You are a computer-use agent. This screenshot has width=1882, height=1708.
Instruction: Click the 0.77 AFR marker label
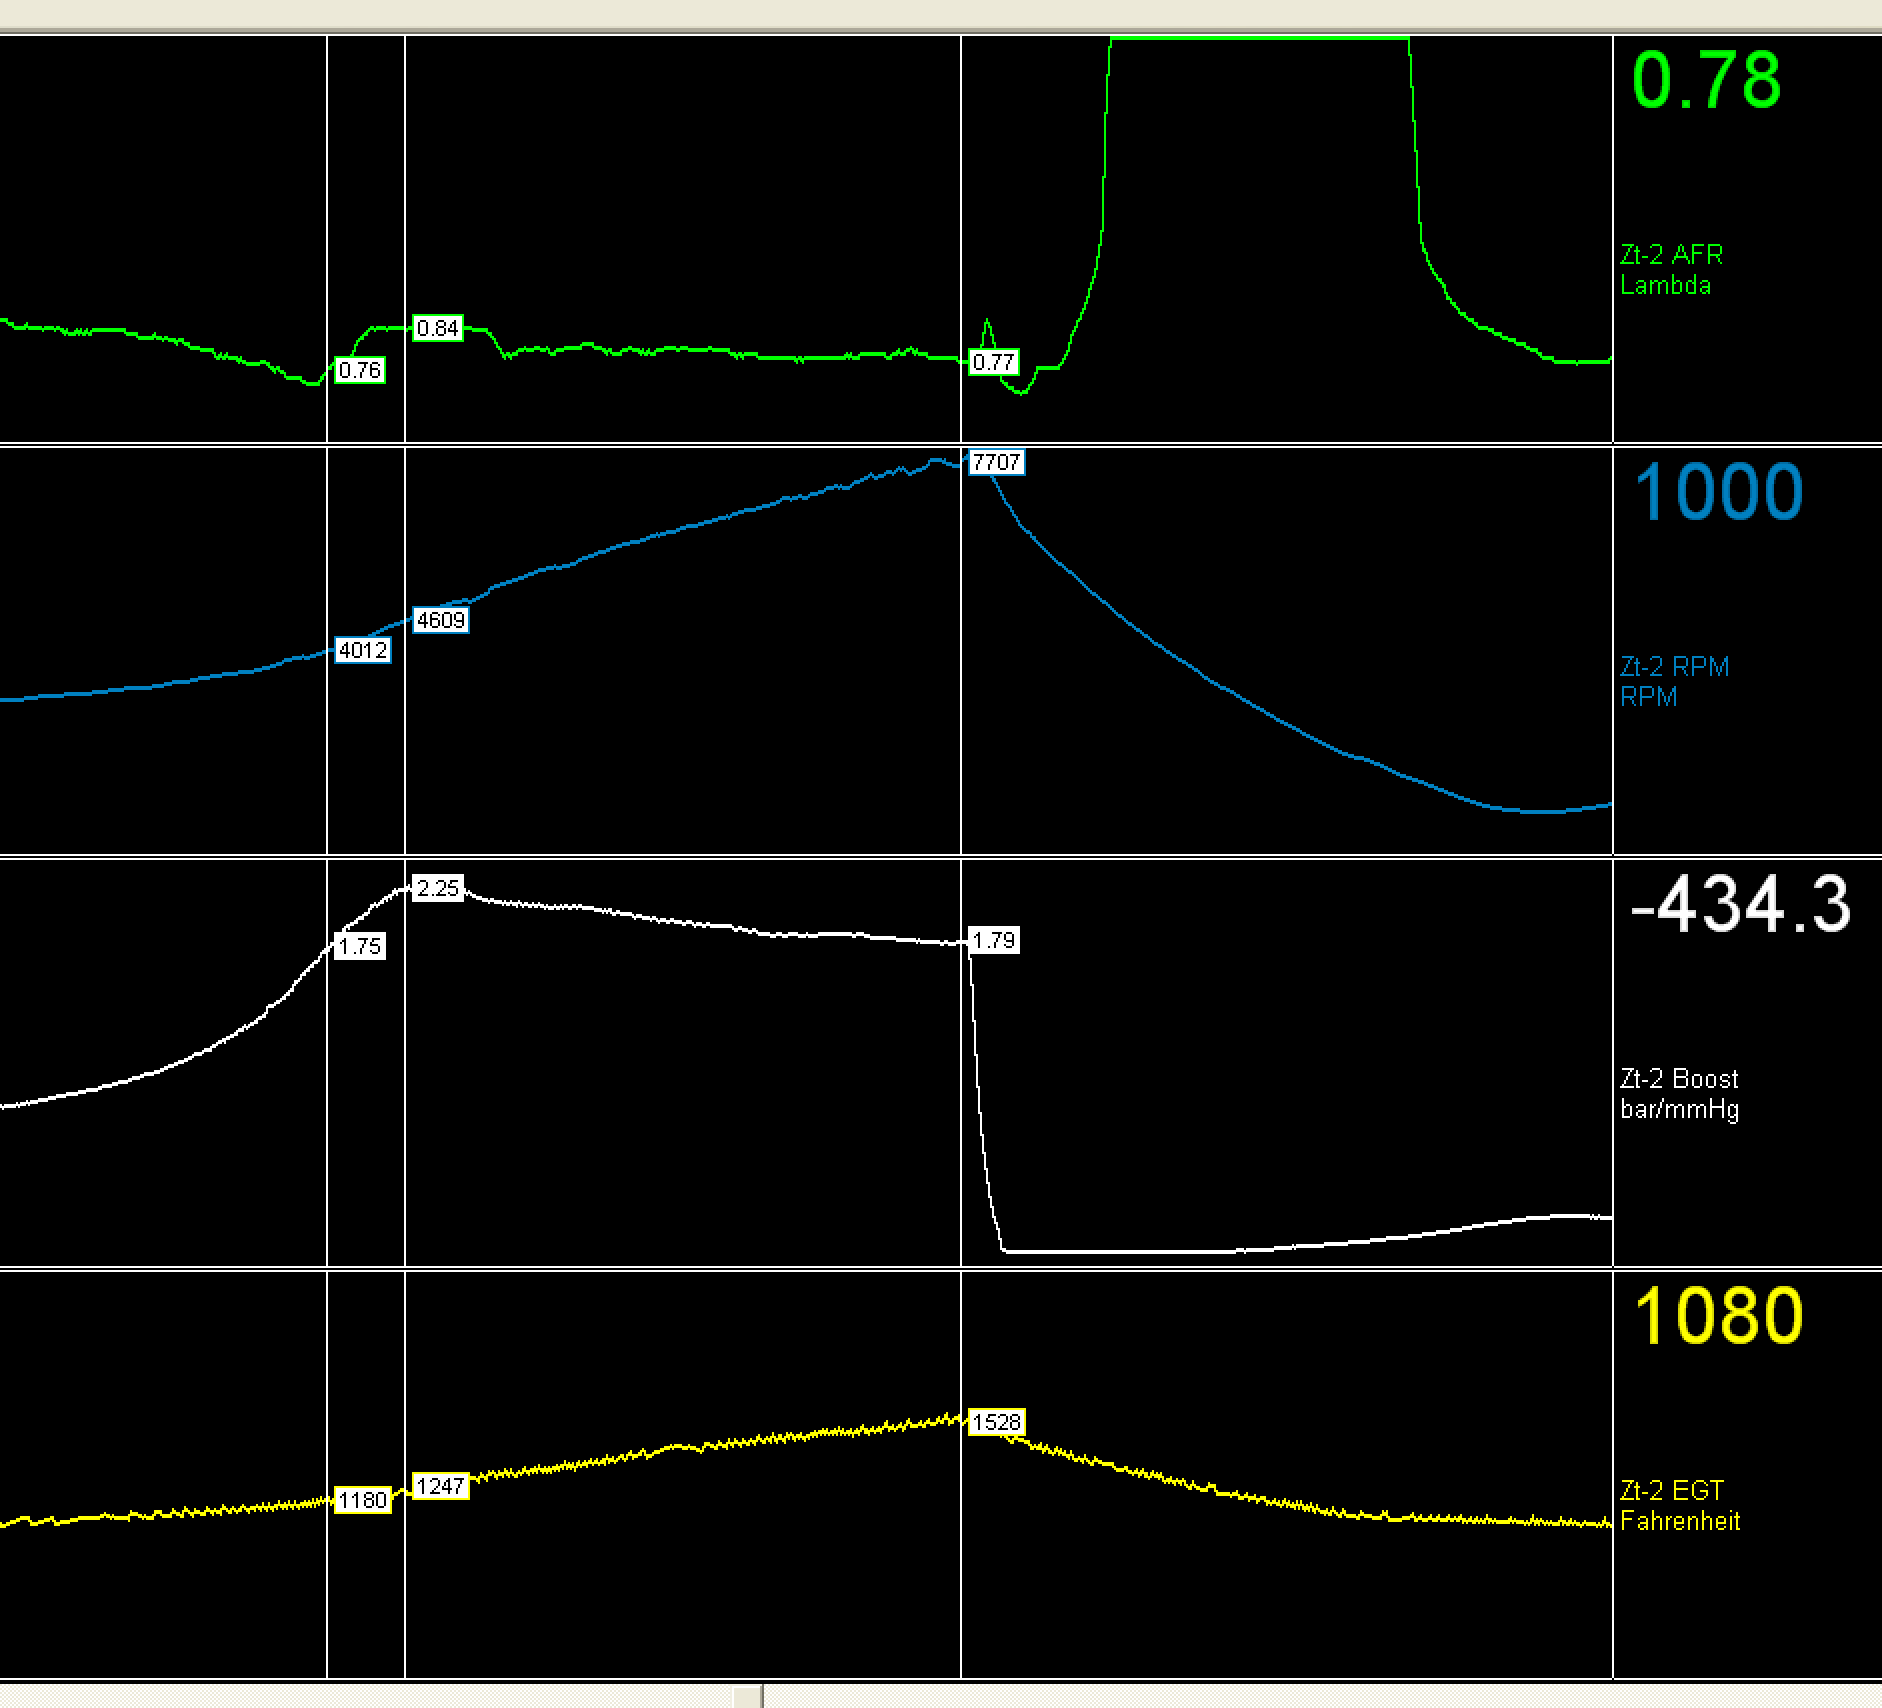pyautogui.click(x=994, y=362)
